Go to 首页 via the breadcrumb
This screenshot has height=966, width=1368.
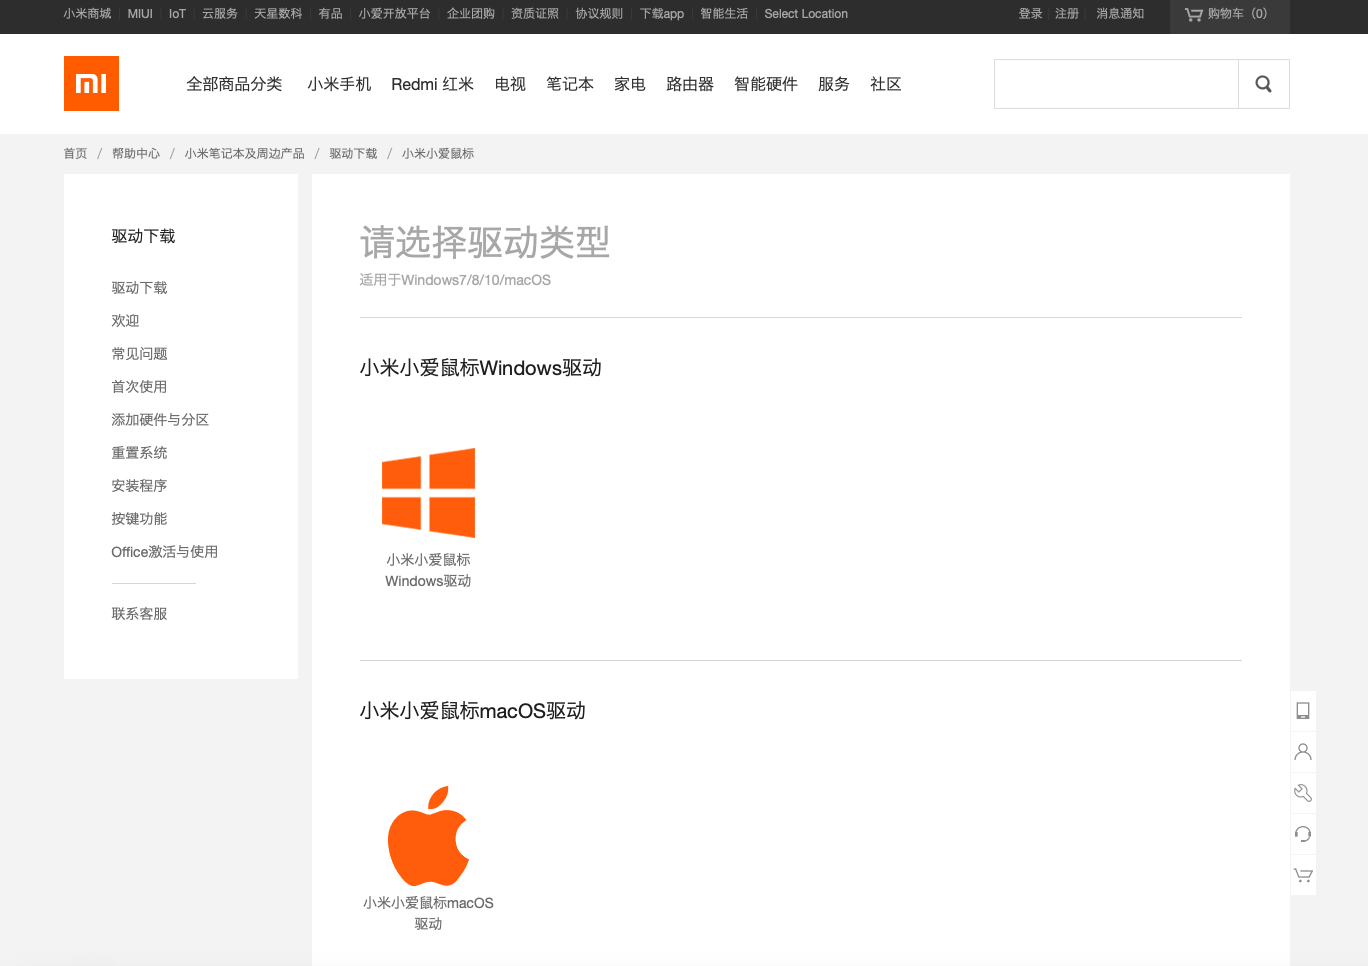coord(75,153)
